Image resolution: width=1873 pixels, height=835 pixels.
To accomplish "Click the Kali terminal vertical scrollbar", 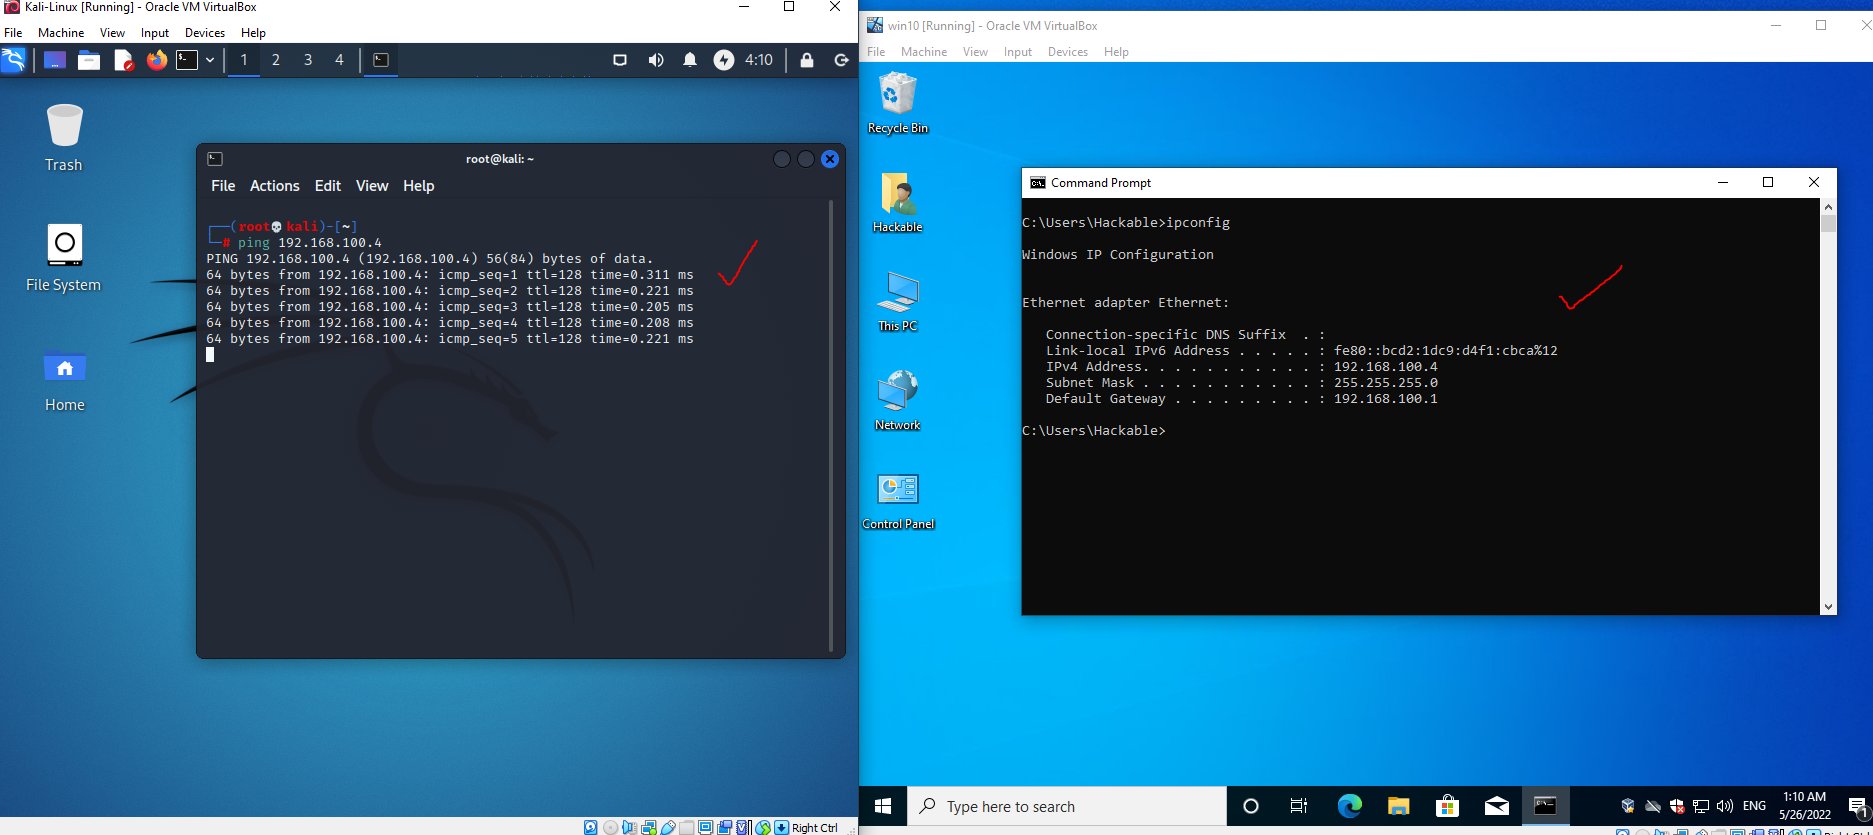I will [x=831, y=425].
